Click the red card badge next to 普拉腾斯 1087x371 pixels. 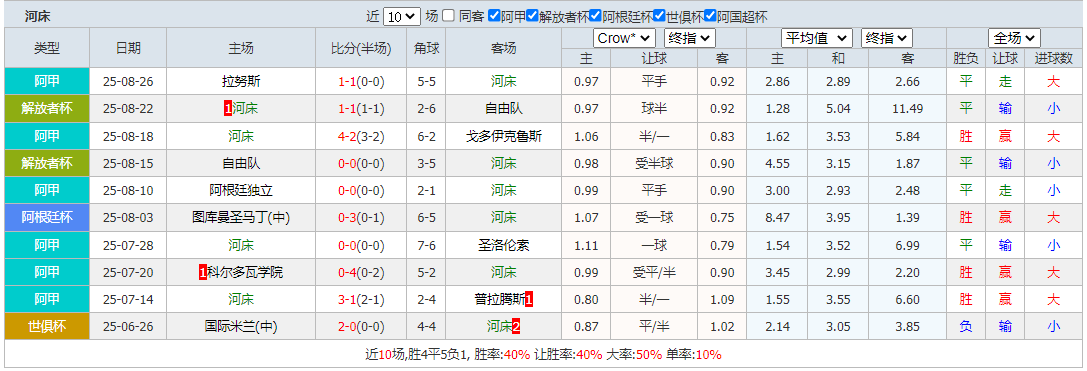click(x=529, y=300)
